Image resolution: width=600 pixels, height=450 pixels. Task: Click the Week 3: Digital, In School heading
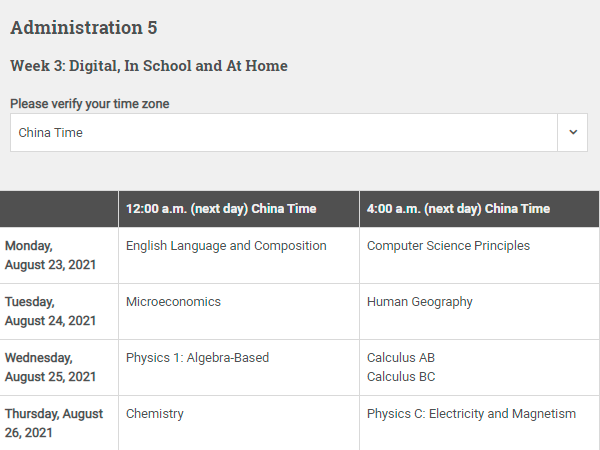(x=149, y=66)
